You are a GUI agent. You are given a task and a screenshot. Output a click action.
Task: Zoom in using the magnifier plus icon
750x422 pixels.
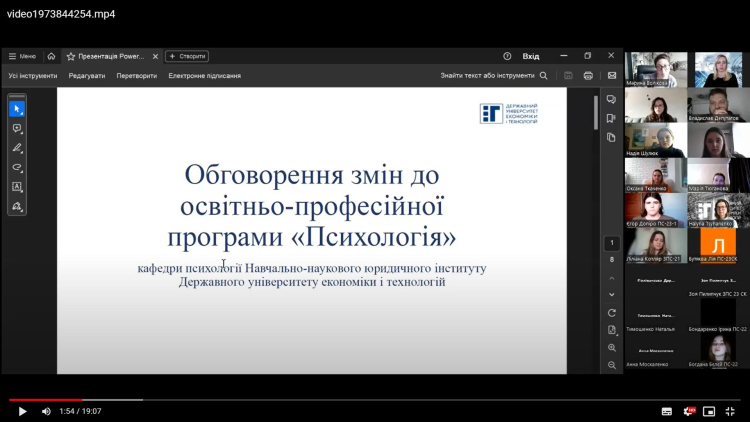(612, 348)
